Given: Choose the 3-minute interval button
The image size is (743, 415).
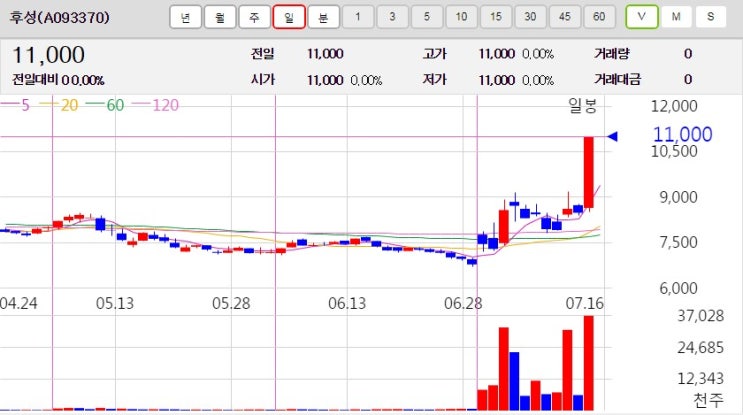Looking at the screenshot, I should pyautogui.click(x=392, y=17).
